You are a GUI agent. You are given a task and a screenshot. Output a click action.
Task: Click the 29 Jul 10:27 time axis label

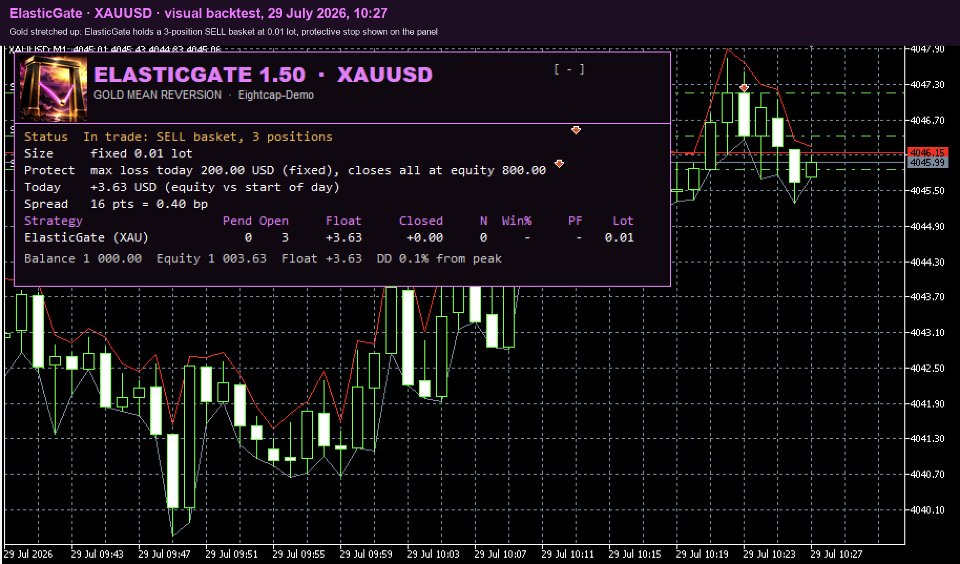(836, 554)
